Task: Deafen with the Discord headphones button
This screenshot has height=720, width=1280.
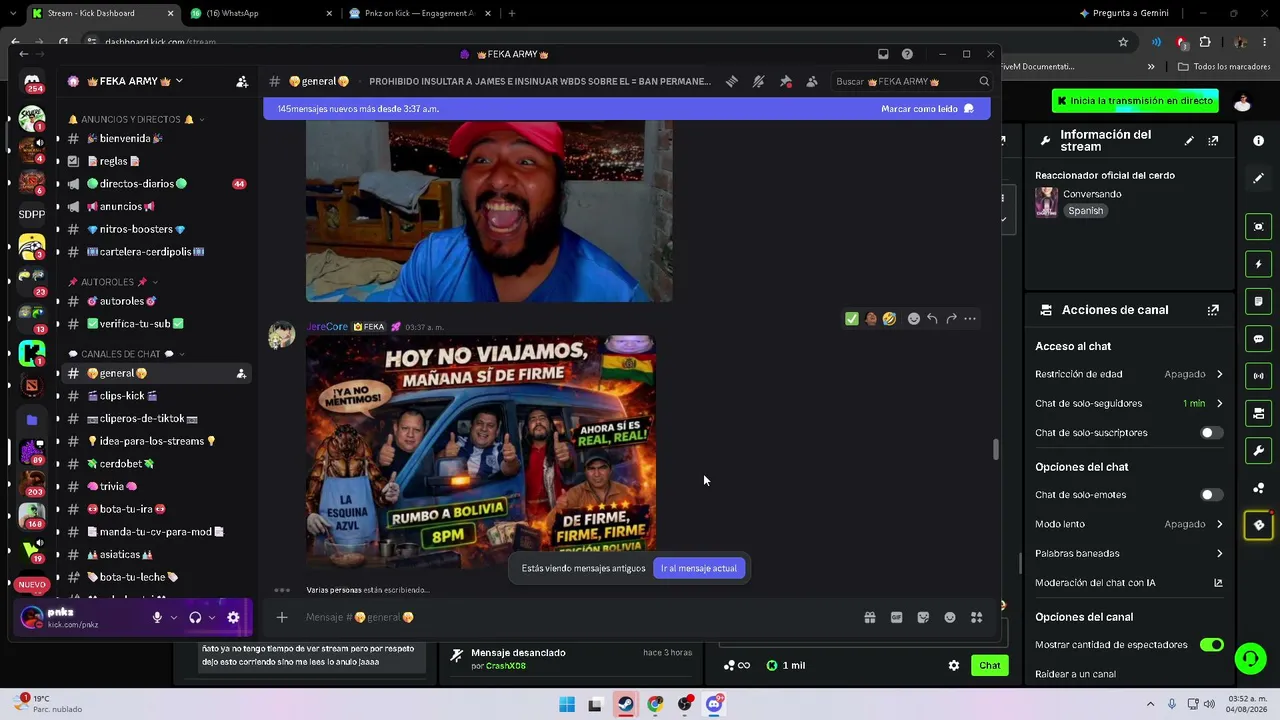Action: click(x=195, y=618)
